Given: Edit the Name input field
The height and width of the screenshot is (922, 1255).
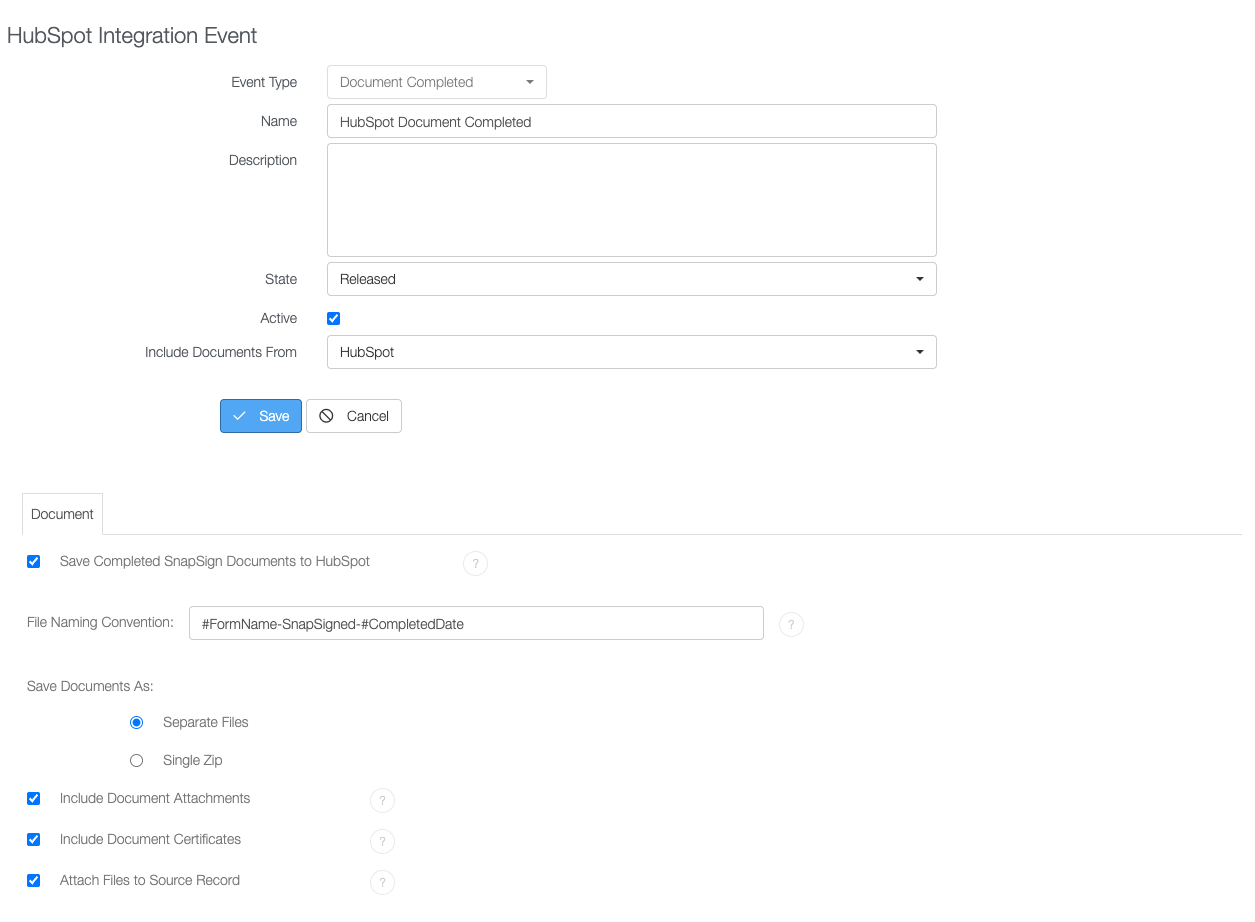Looking at the screenshot, I should click(632, 121).
